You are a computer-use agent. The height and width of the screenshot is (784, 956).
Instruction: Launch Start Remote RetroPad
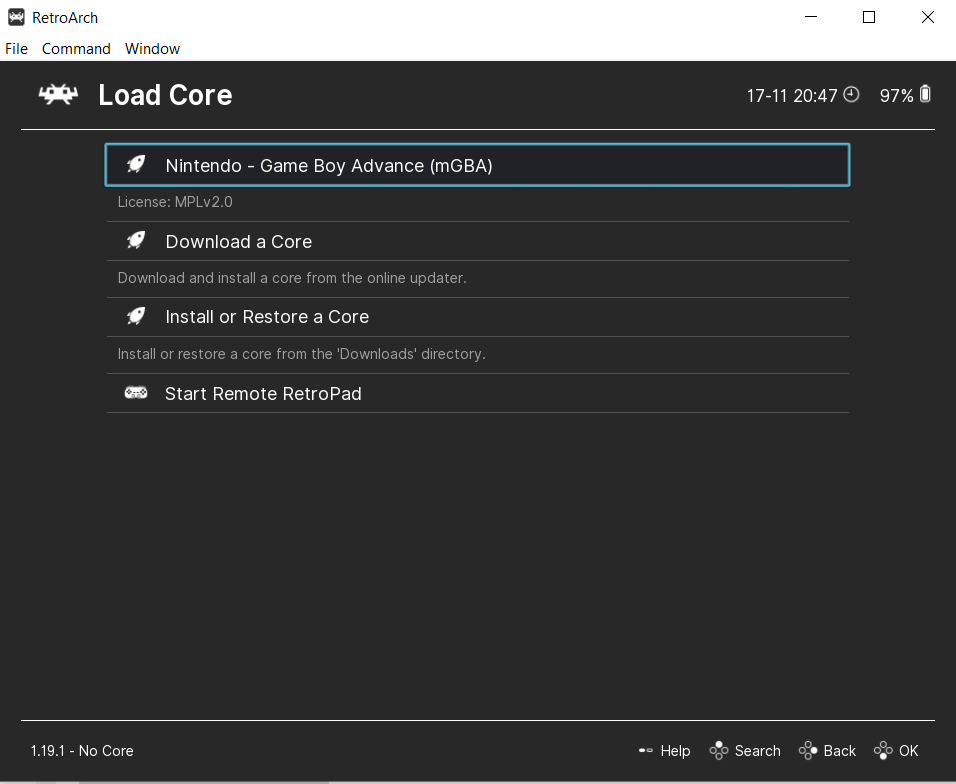pyautogui.click(x=263, y=392)
